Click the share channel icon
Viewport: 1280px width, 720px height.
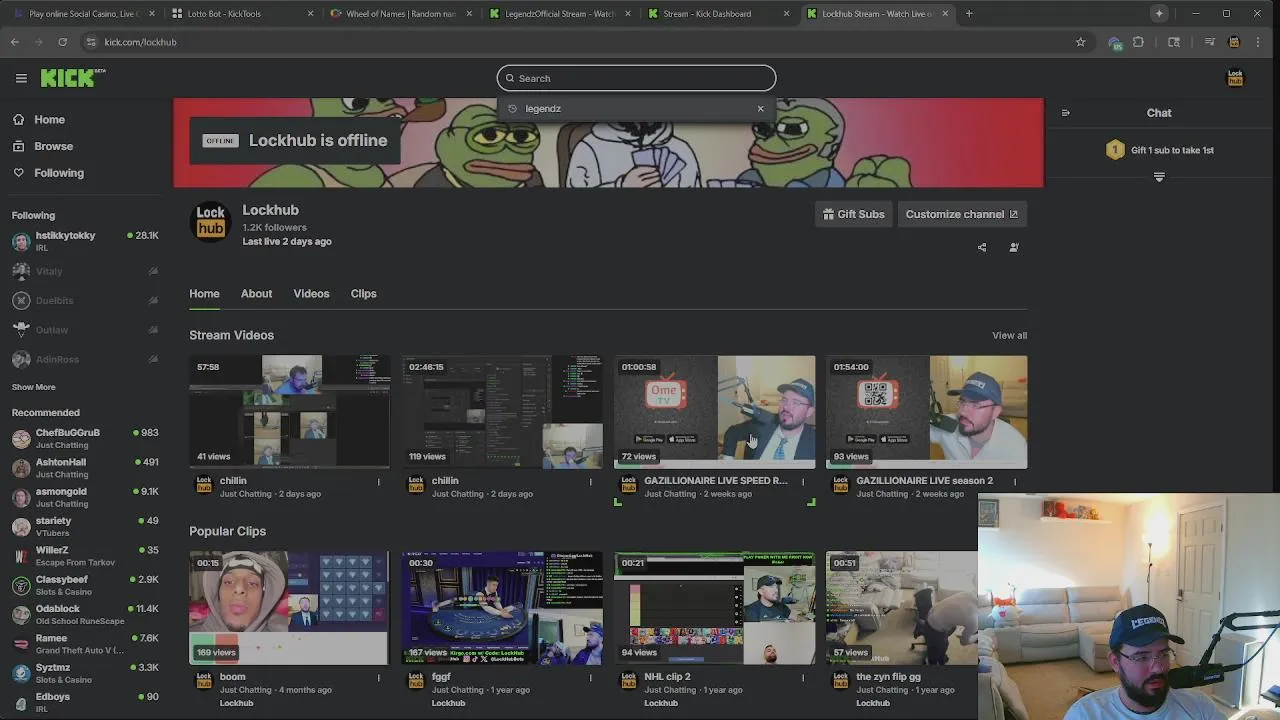point(982,248)
